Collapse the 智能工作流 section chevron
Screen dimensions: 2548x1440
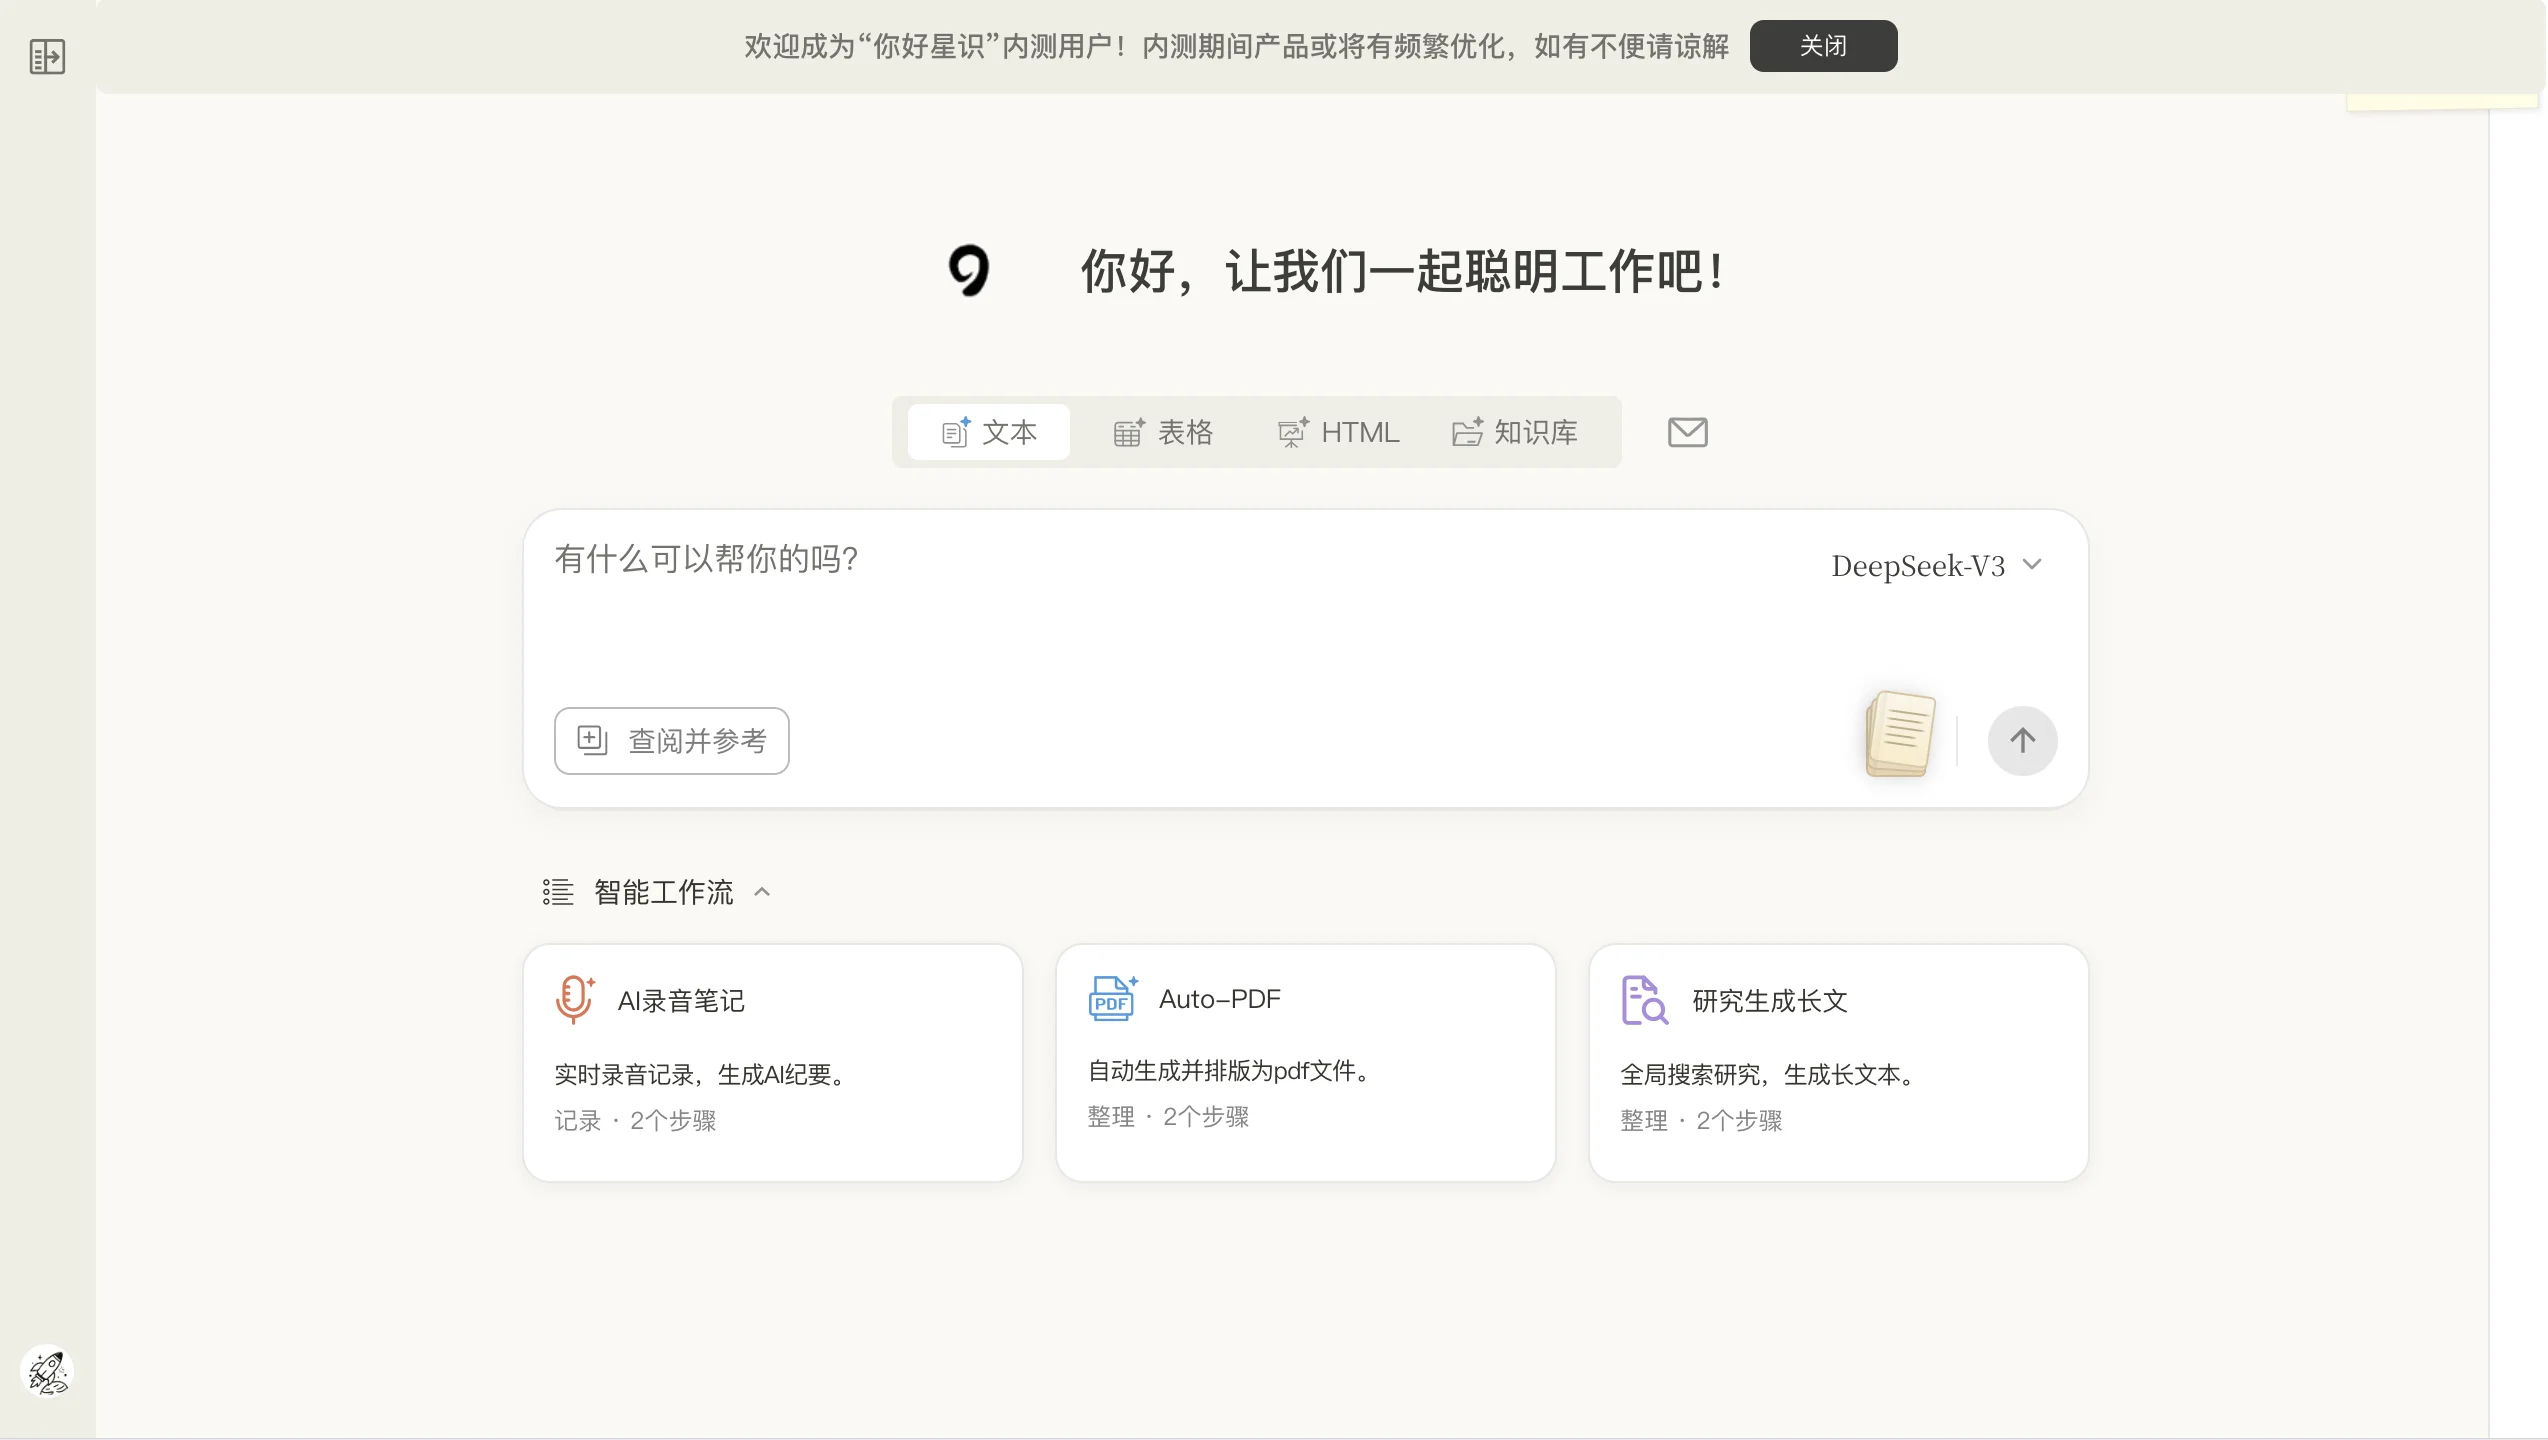click(x=763, y=891)
